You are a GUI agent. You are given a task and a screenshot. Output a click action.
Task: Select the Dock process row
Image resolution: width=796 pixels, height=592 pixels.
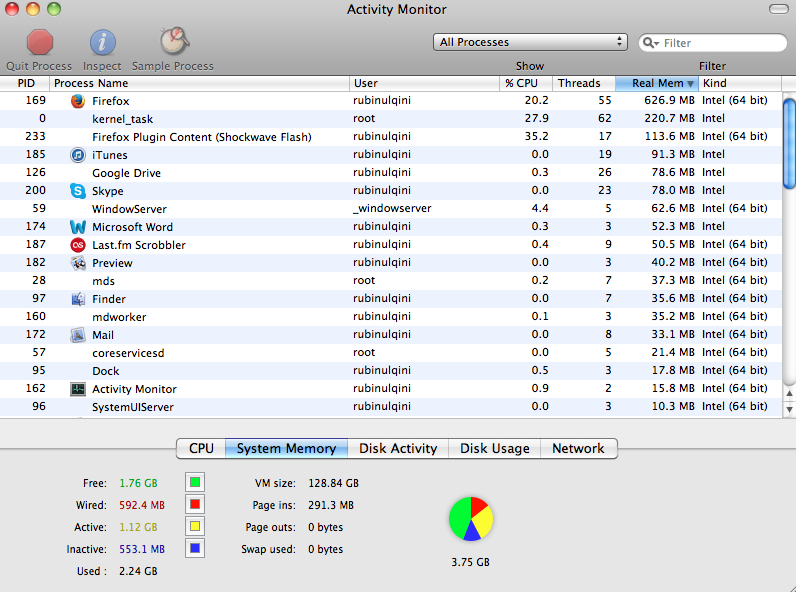point(391,371)
